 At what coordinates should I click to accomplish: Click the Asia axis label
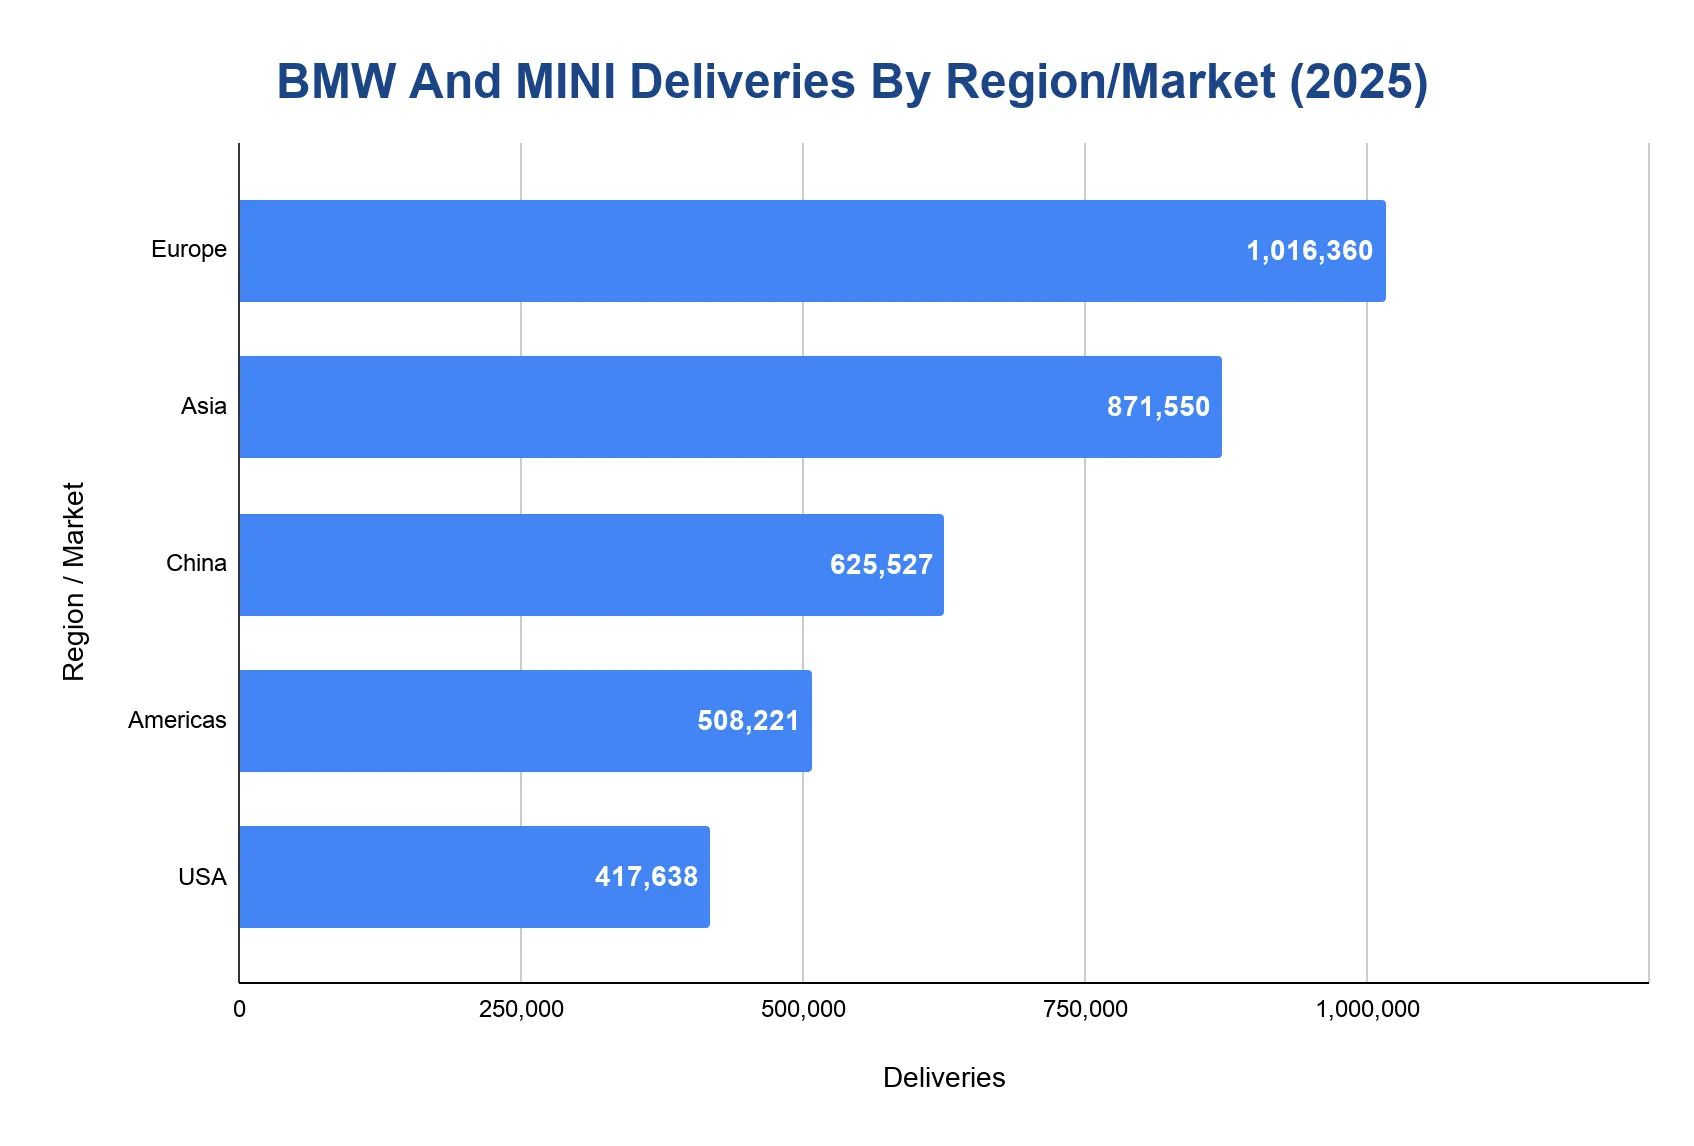point(204,406)
